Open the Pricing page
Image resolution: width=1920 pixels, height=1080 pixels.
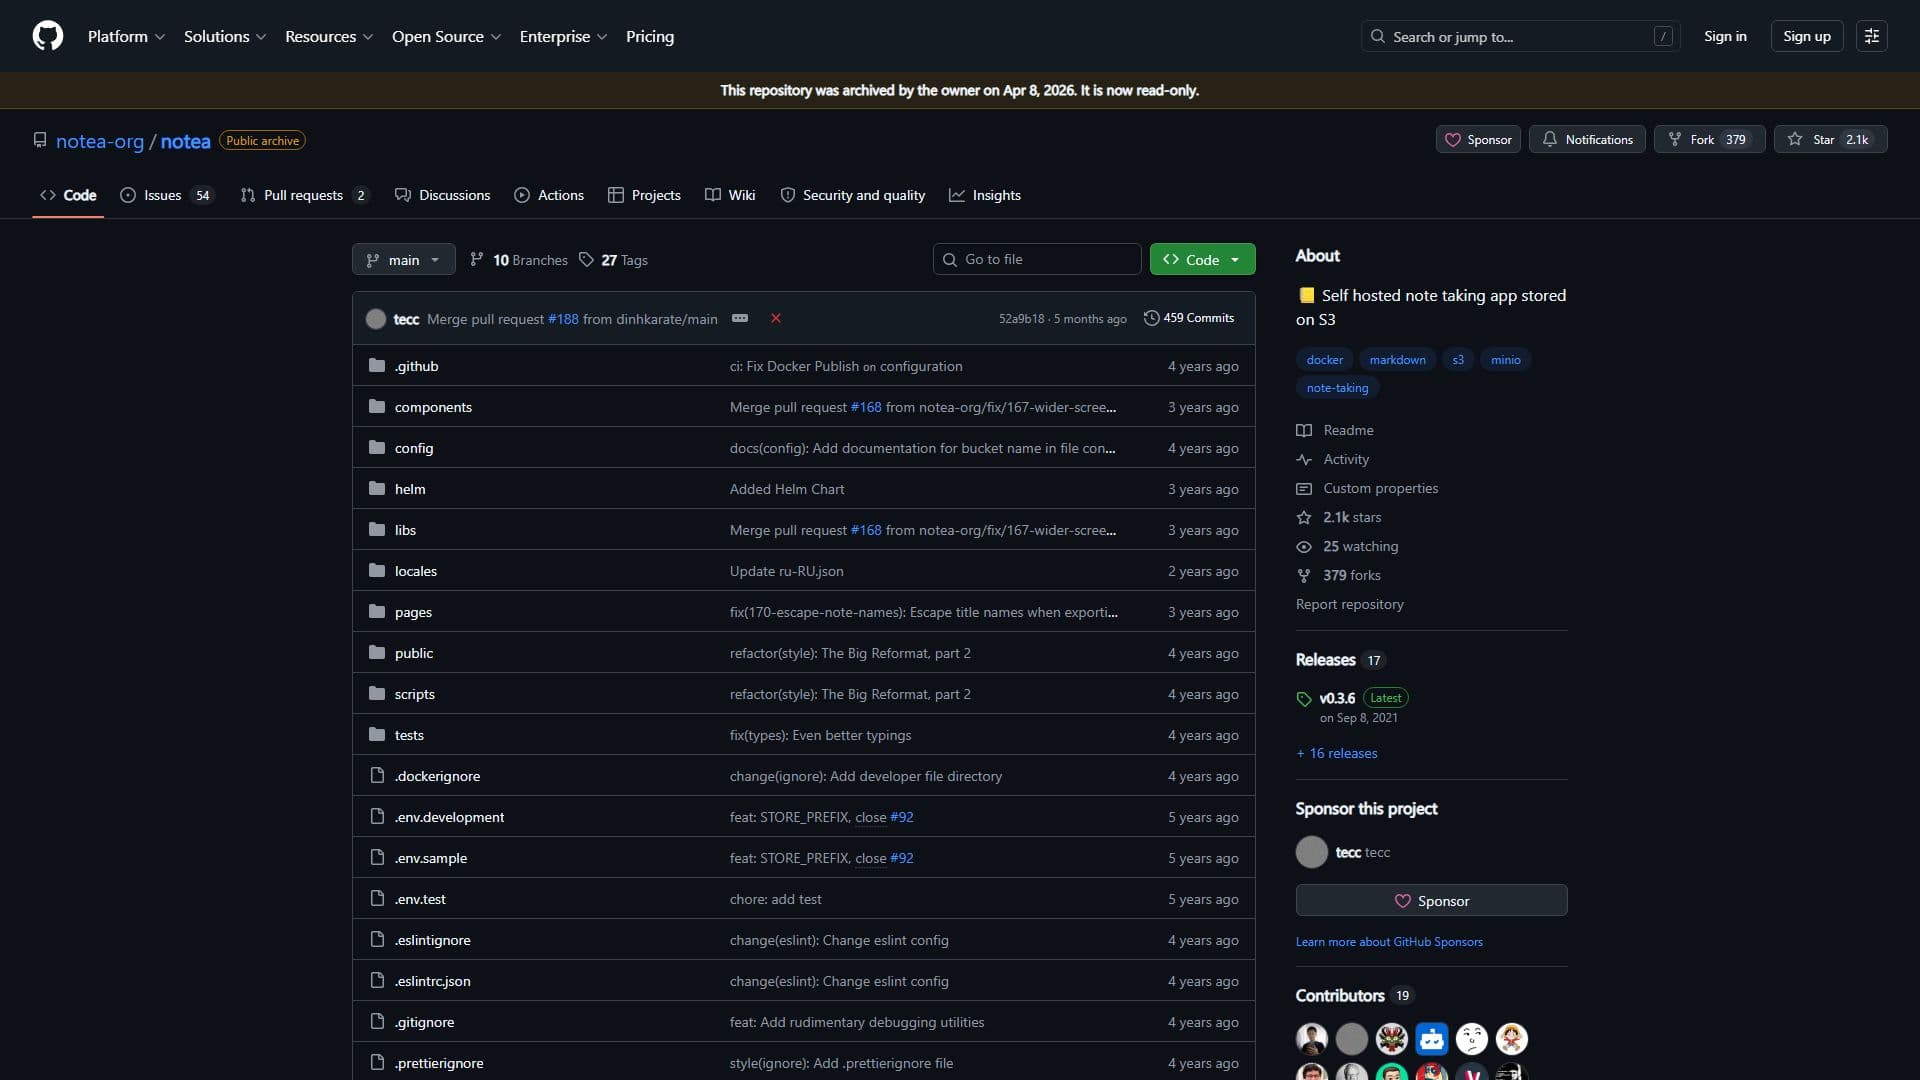coord(650,36)
